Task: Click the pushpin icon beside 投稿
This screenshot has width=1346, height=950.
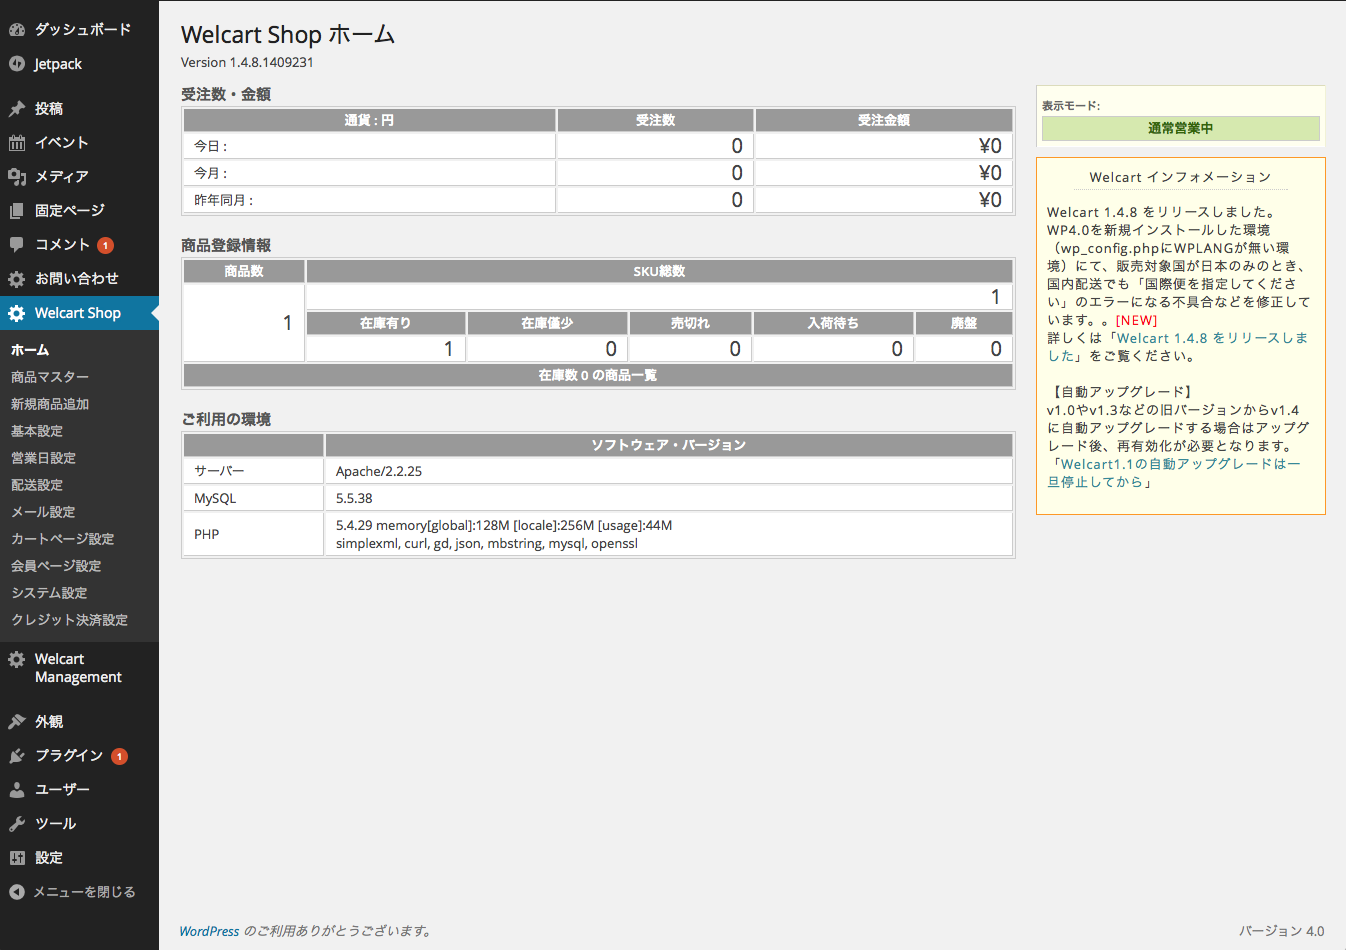Action: coord(17,109)
